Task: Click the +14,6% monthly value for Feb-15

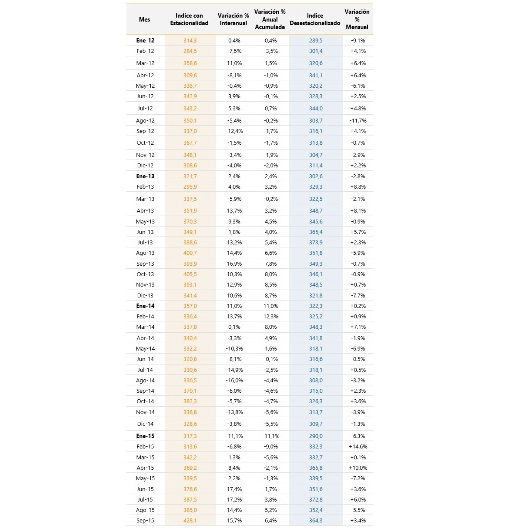Action: 358,447
